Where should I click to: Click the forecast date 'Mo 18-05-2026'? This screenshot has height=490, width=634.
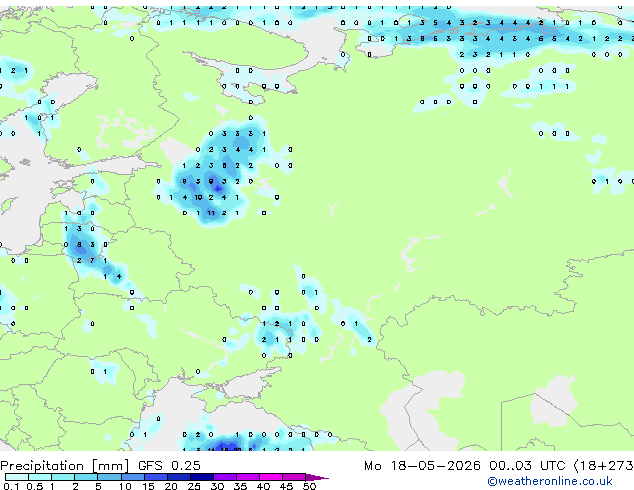[422, 466]
